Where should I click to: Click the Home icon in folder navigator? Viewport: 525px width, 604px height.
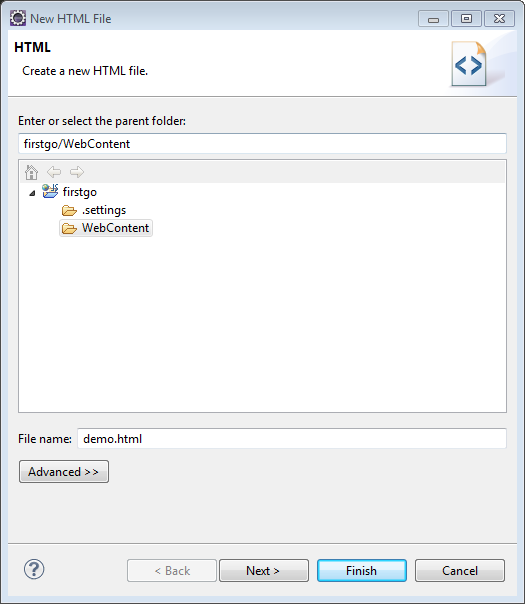coord(31,172)
